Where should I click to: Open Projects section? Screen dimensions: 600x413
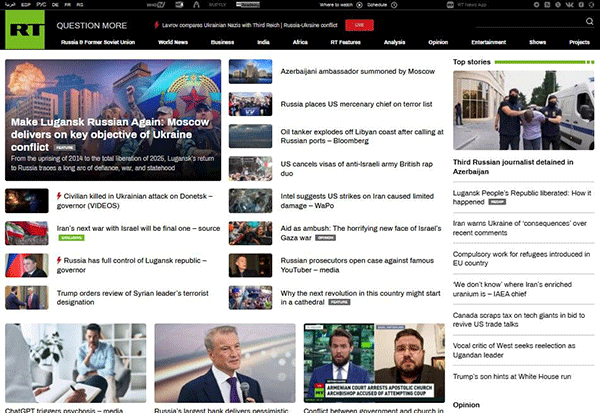tap(579, 42)
